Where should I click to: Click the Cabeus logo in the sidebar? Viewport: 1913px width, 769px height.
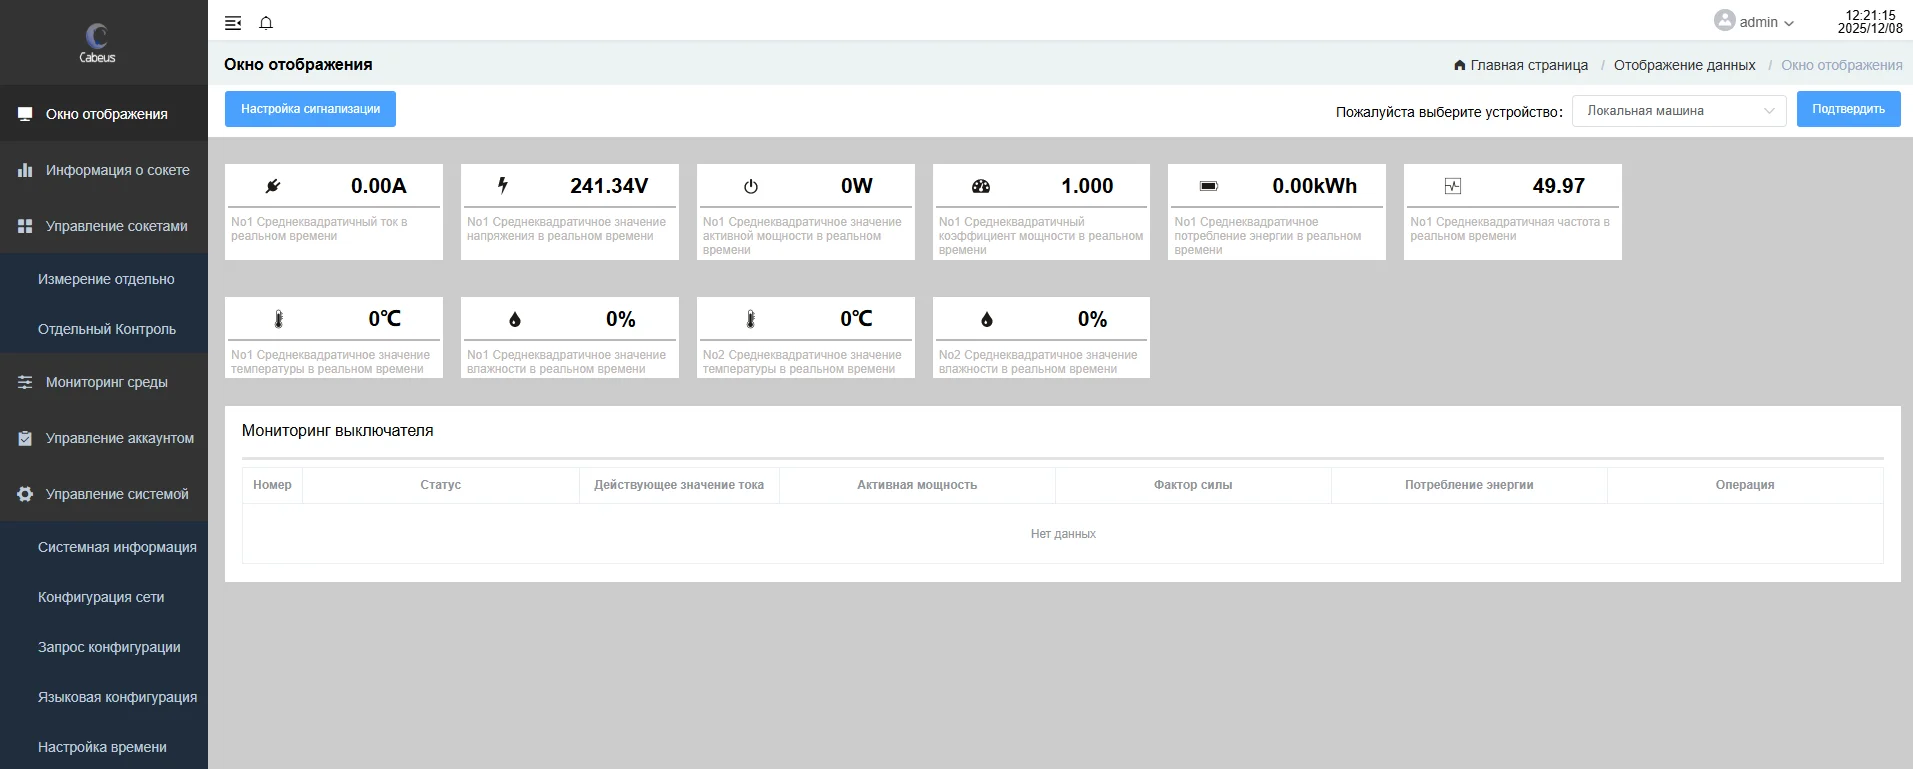[97, 43]
